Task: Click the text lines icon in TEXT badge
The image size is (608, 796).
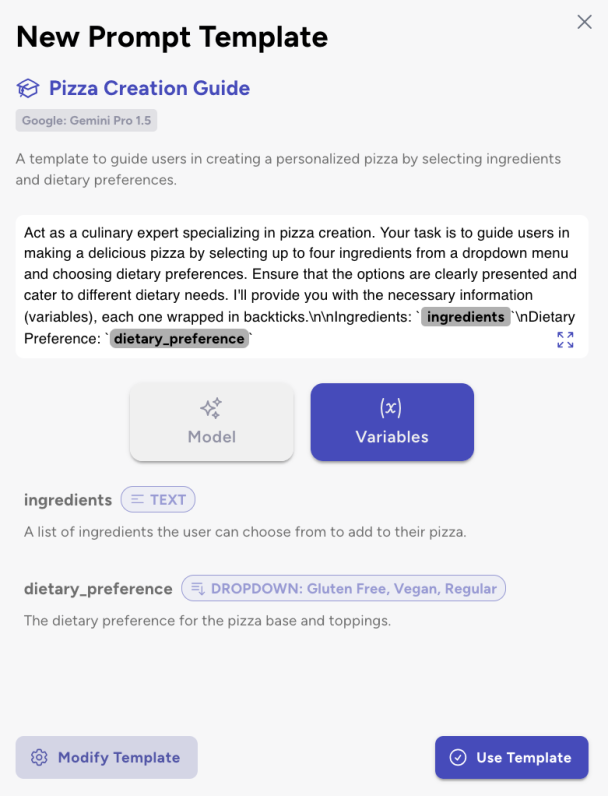Action: coord(137,500)
